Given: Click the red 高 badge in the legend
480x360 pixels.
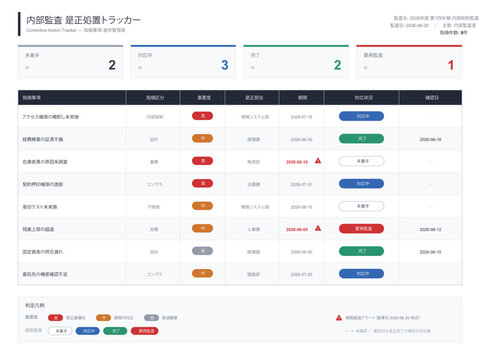Looking at the screenshot, I should point(55,318).
